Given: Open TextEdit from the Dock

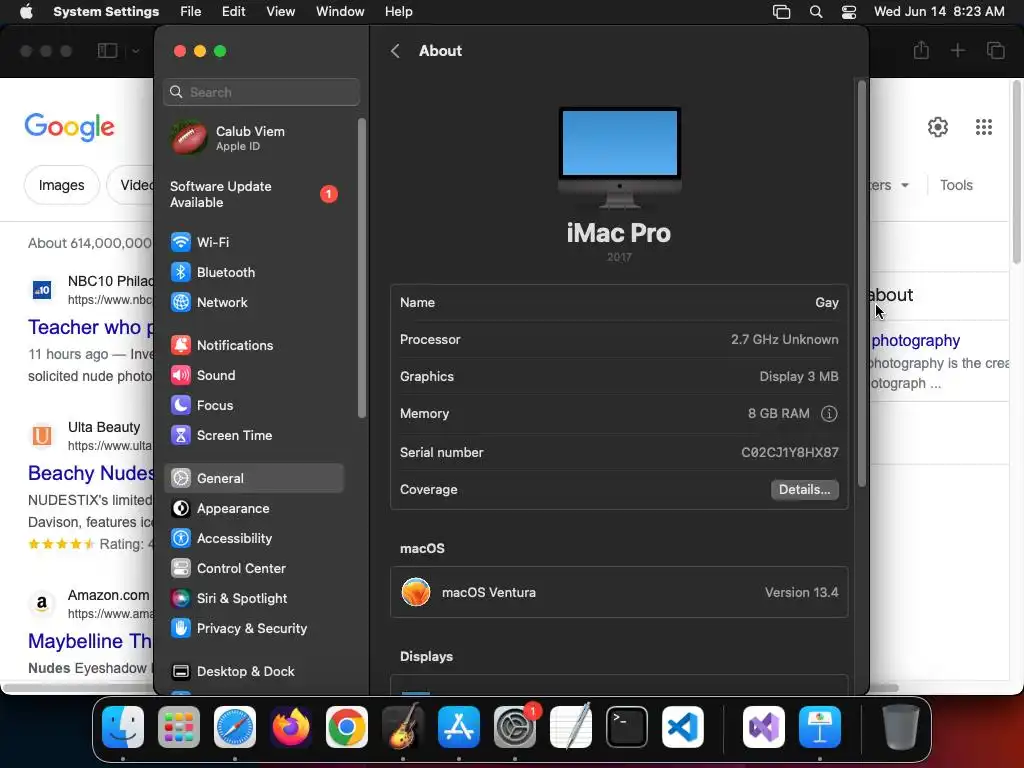Looking at the screenshot, I should click(571, 727).
